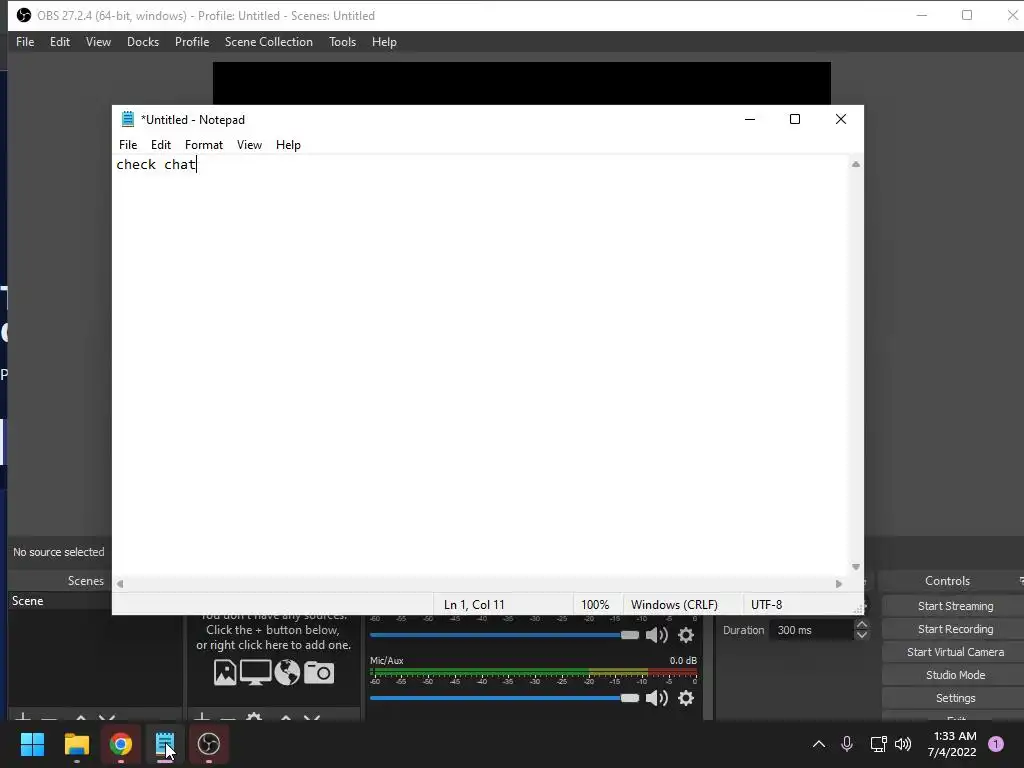
Task: Open the OBS Edit menu
Action: 59,42
